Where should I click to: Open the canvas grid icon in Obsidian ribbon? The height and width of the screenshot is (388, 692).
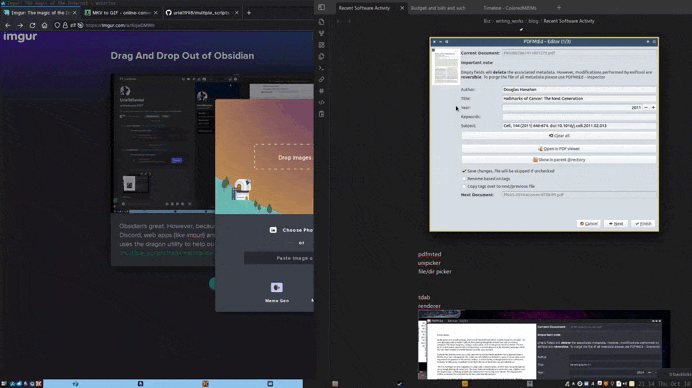[x=321, y=45]
